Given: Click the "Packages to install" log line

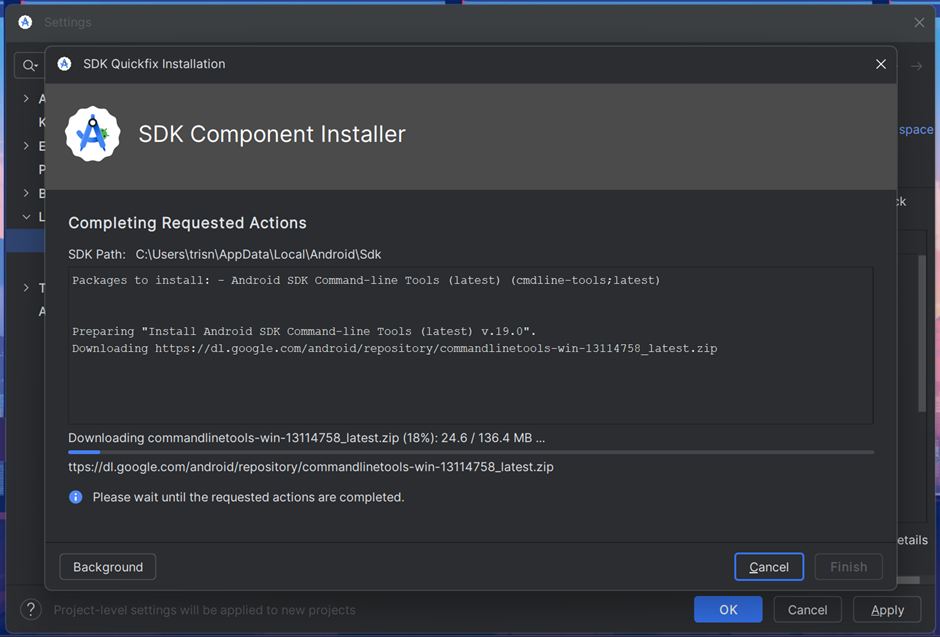Looking at the screenshot, I should tap(366, 280).
